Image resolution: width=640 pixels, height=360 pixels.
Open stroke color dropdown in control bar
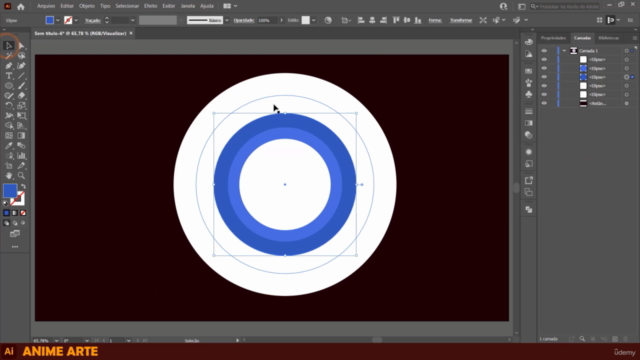[76, 20]
